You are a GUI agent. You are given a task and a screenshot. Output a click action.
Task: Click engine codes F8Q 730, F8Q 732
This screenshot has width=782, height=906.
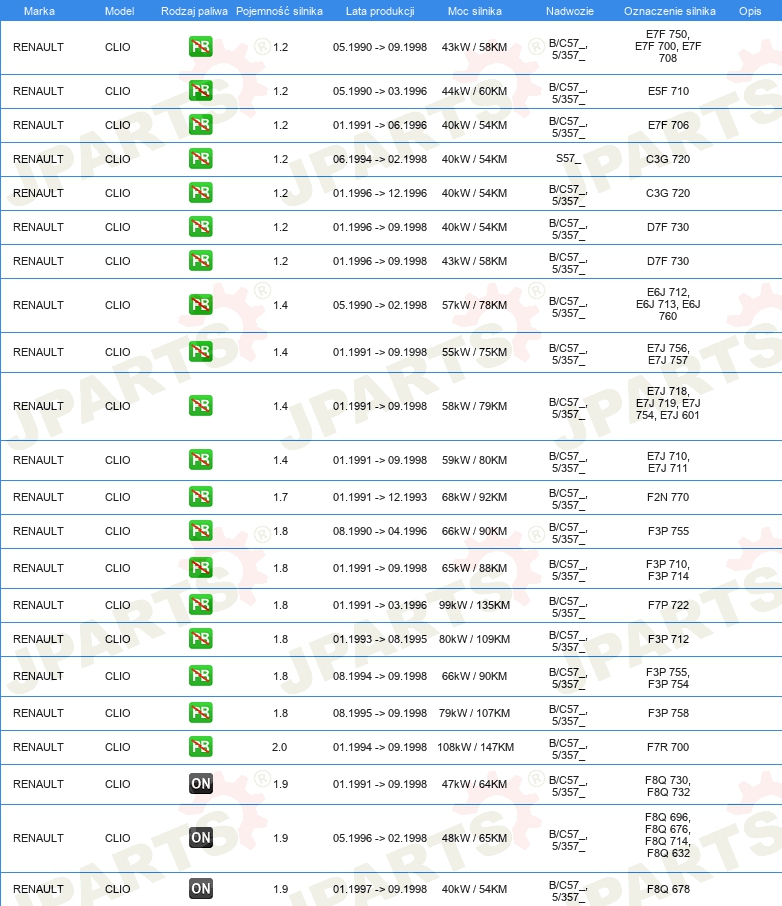click(668, 786)
